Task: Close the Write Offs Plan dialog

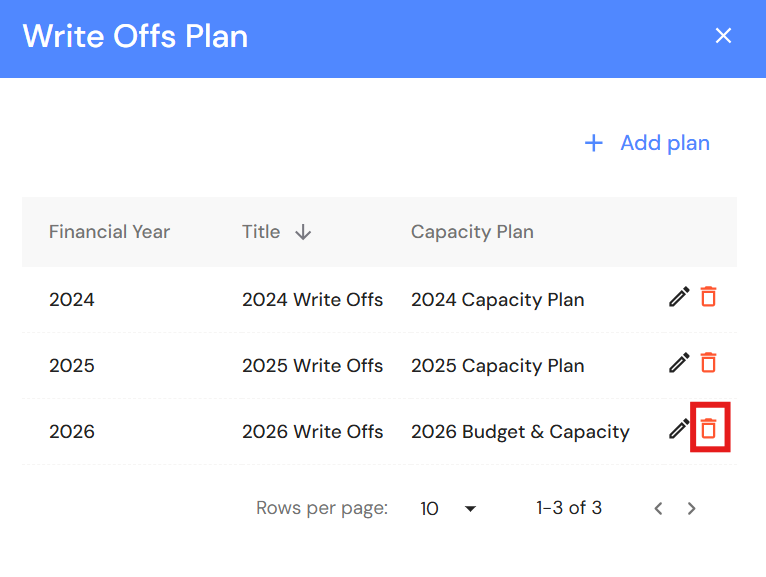Action: pos(723,37)
